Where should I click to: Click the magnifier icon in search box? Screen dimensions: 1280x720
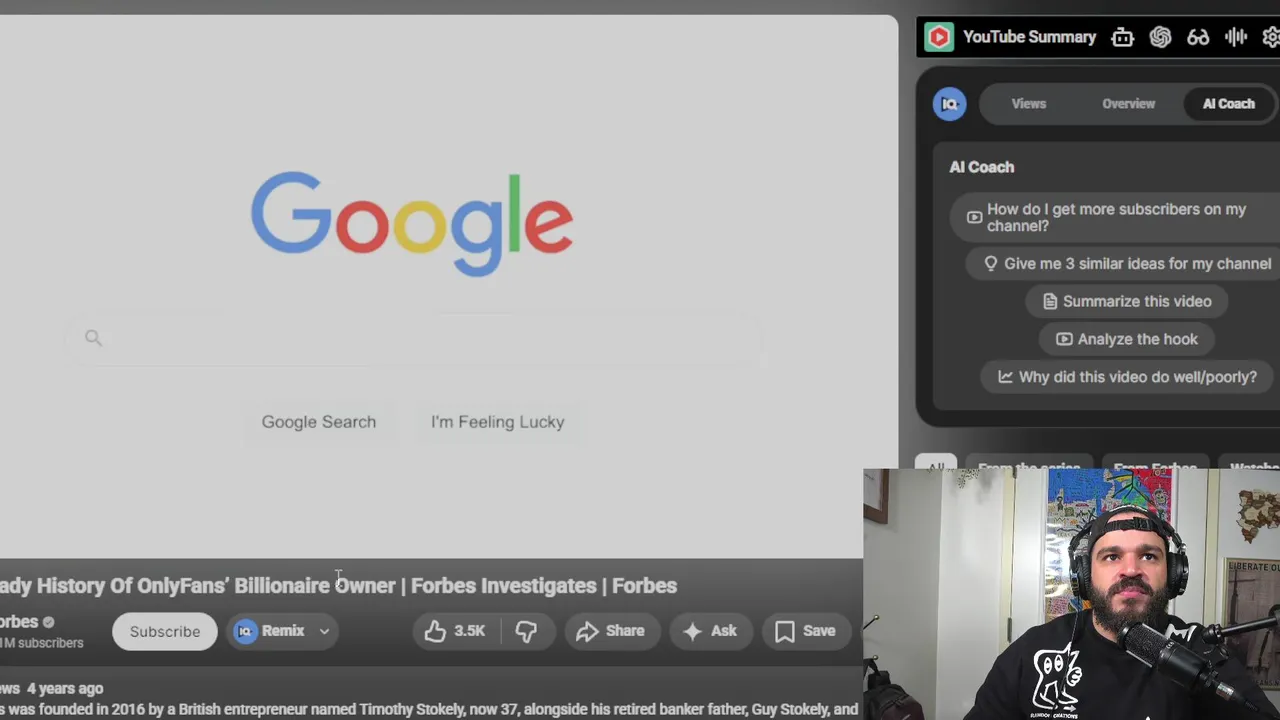click(93, 338)
